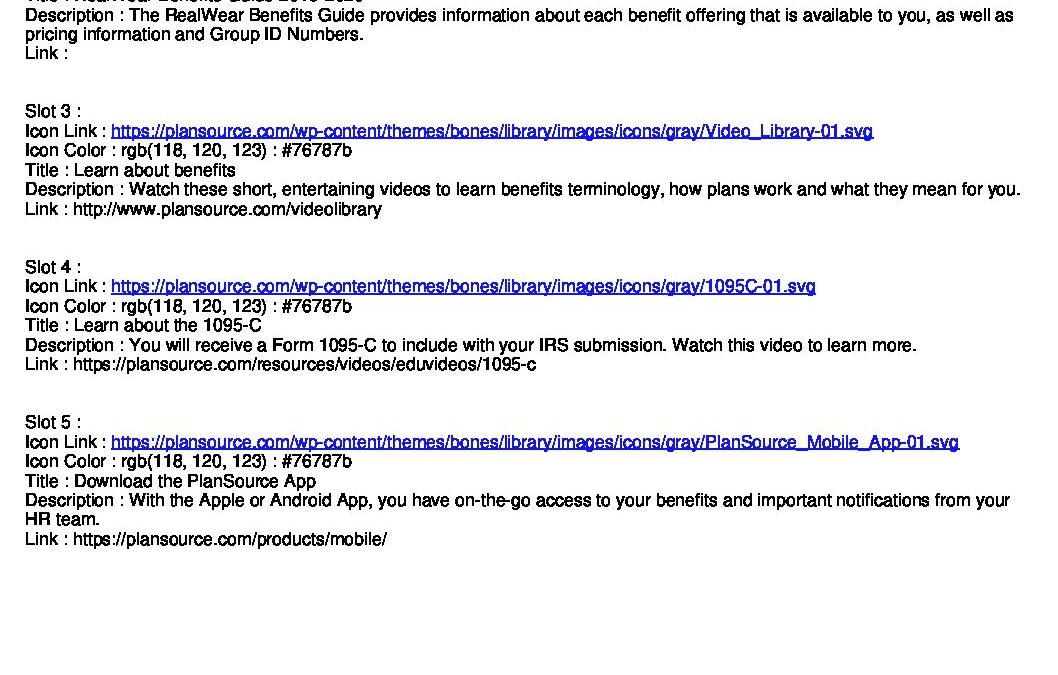
Task: Click the 'You will receive a Form 1095-C' description
Action: click(470, 346)
